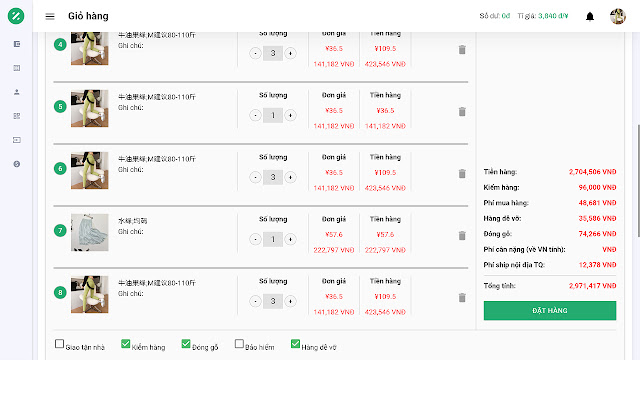Delete cart item 8 with trash icon
This screenshot has width=640, height=400.
tap(462, 298)
